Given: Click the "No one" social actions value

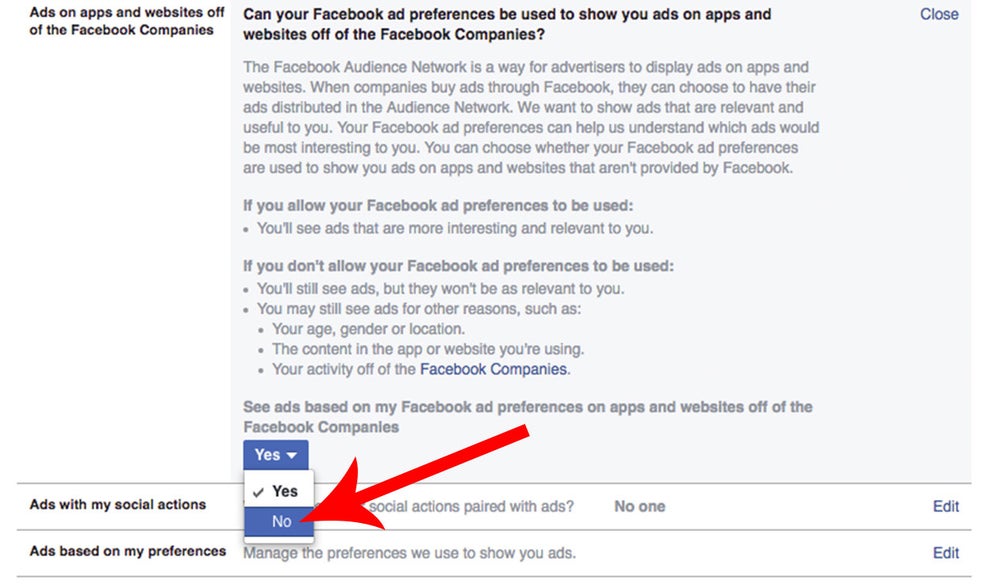Looking at the screenshot, I should click(640, 507).
